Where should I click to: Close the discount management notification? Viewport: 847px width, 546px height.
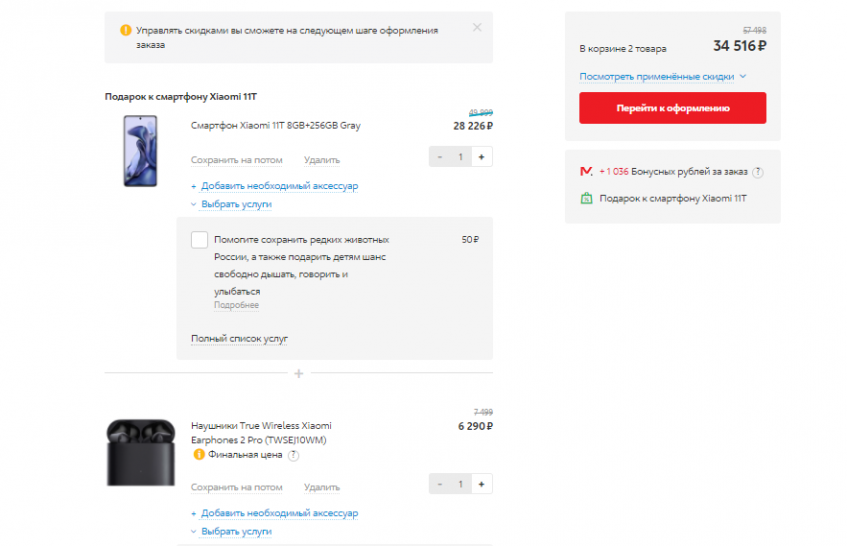pos(477,27)
